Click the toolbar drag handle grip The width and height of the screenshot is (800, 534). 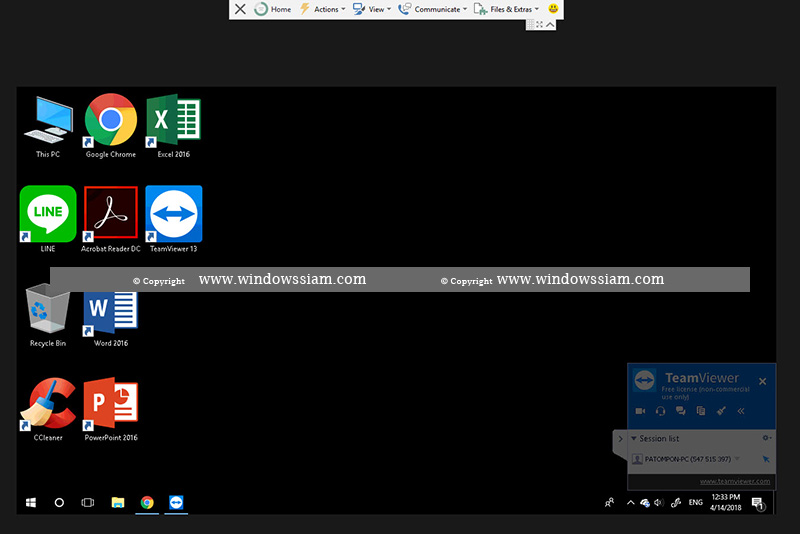[x=531, y=24]
